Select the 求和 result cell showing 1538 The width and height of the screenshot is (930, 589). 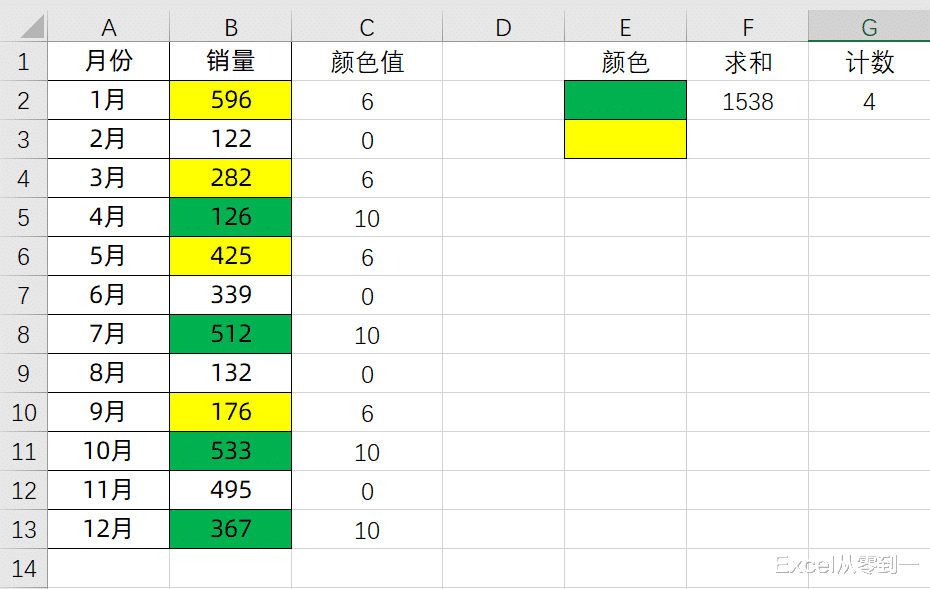click(747, 101)
